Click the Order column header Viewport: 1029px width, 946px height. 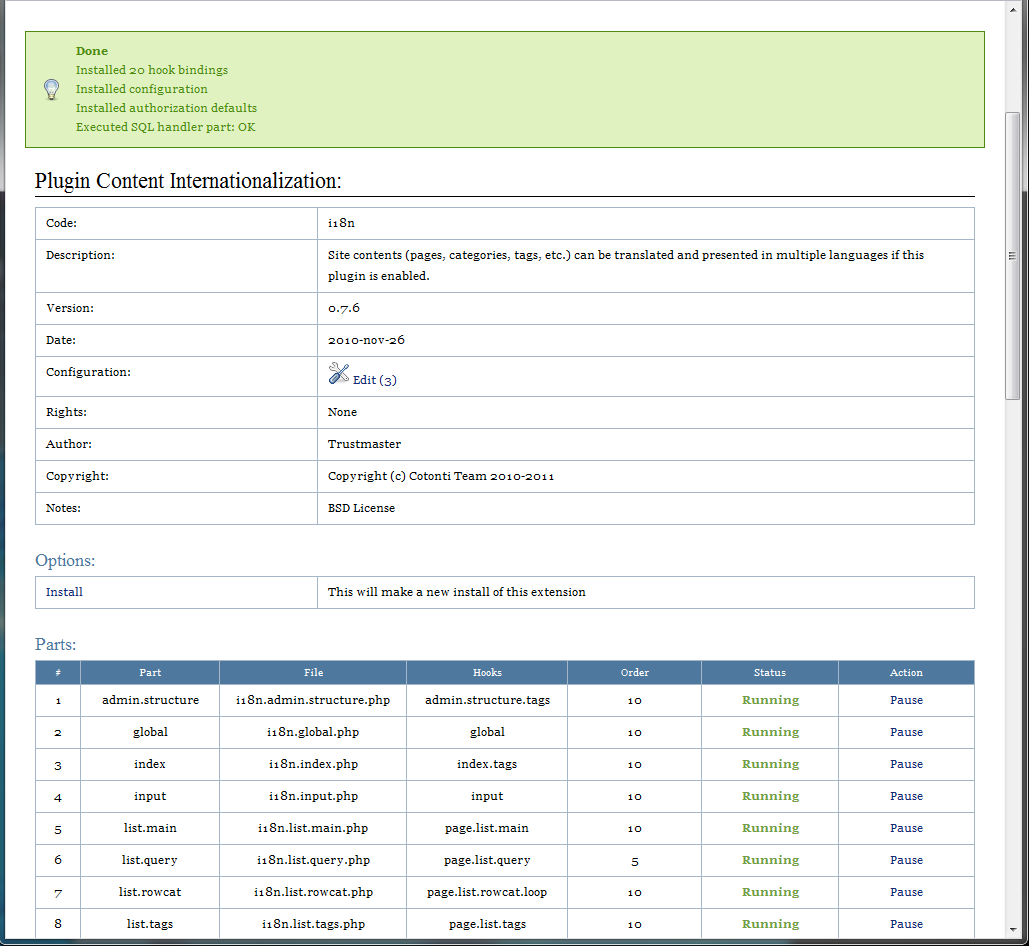635,672
